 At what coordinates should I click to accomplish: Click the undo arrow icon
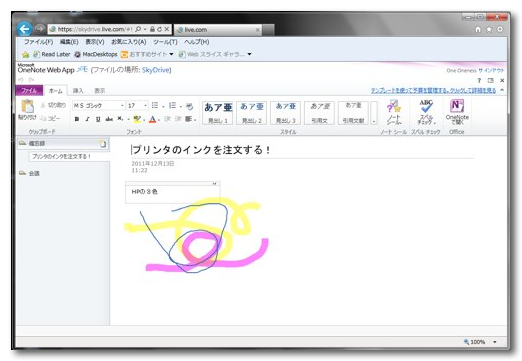tap(21, 80)
